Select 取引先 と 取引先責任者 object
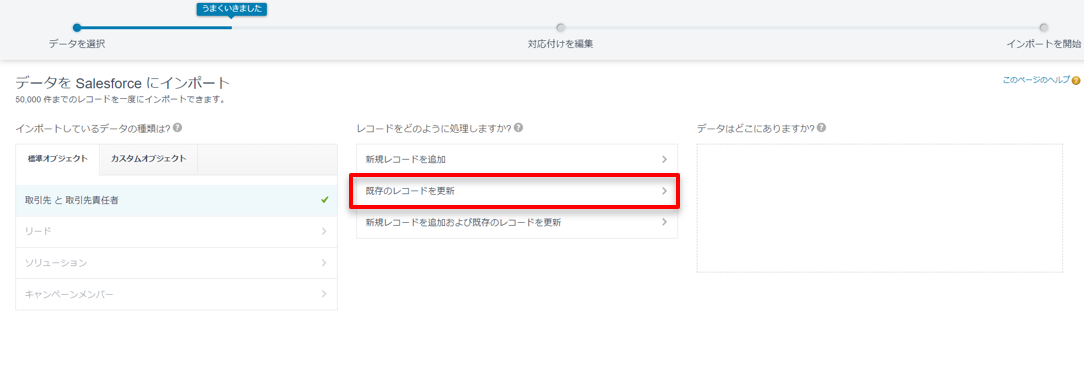Image resolution: width=1090 pixels, height=365 pixels. pyautogui.click(x=177, y=200)
